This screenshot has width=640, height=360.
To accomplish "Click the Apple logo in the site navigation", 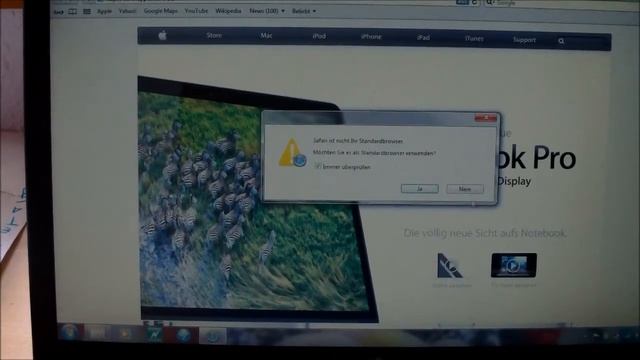I will pyautogui.click(x=162, y=36).
